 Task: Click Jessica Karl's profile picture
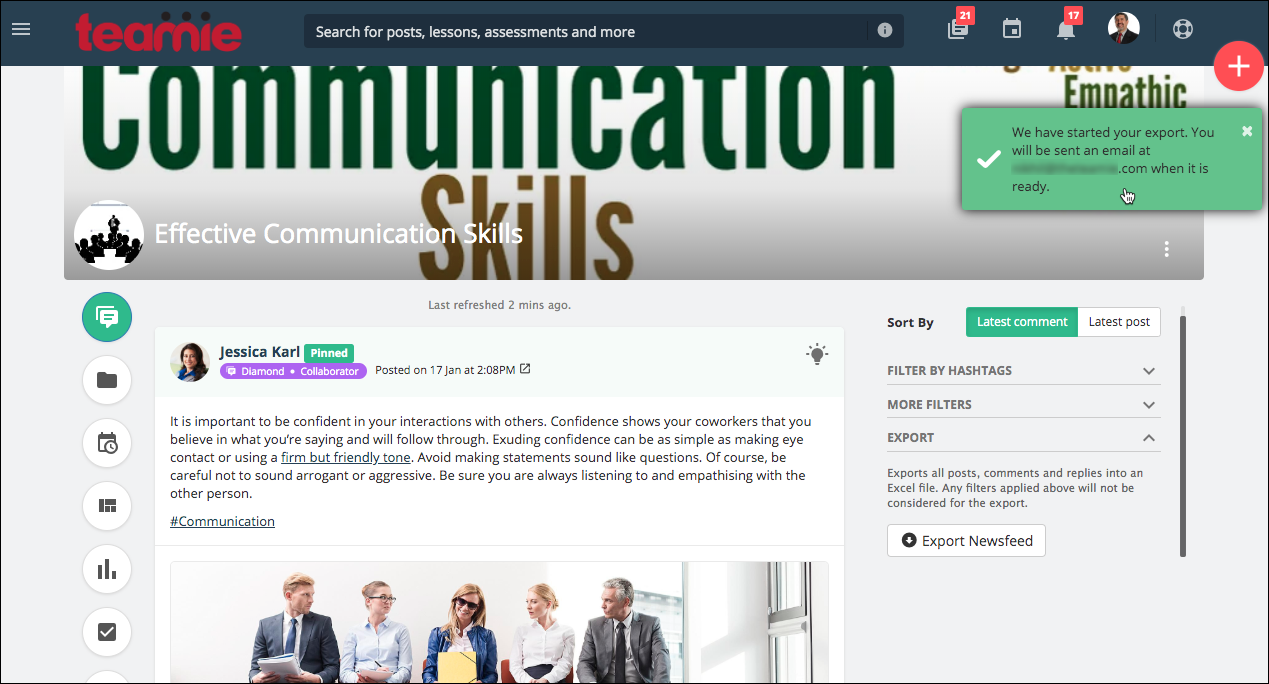click(x=190, y=361)
